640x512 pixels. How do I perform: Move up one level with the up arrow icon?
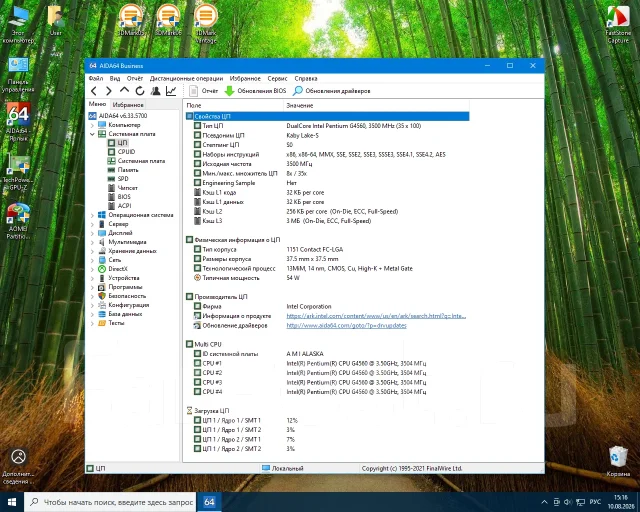click(124, 91)
